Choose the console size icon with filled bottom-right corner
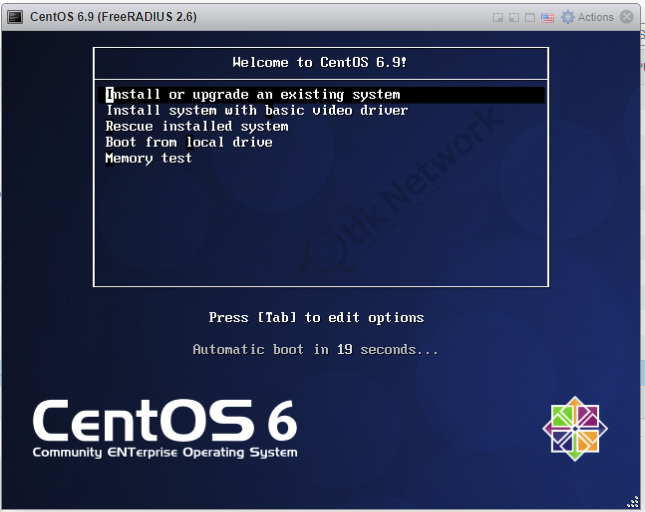The height and width of the screenshot is (512, 645). point(498,18)
